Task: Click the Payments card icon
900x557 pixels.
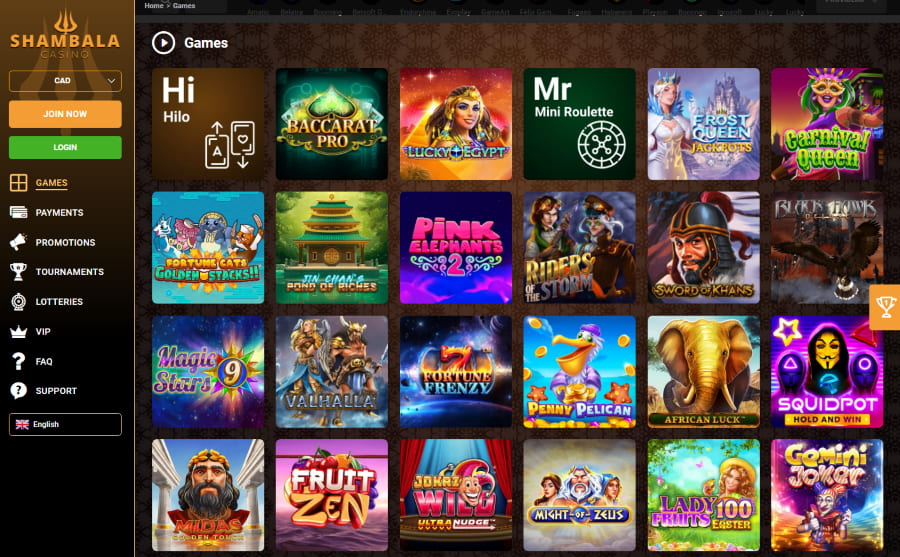Action: point(18,212)
